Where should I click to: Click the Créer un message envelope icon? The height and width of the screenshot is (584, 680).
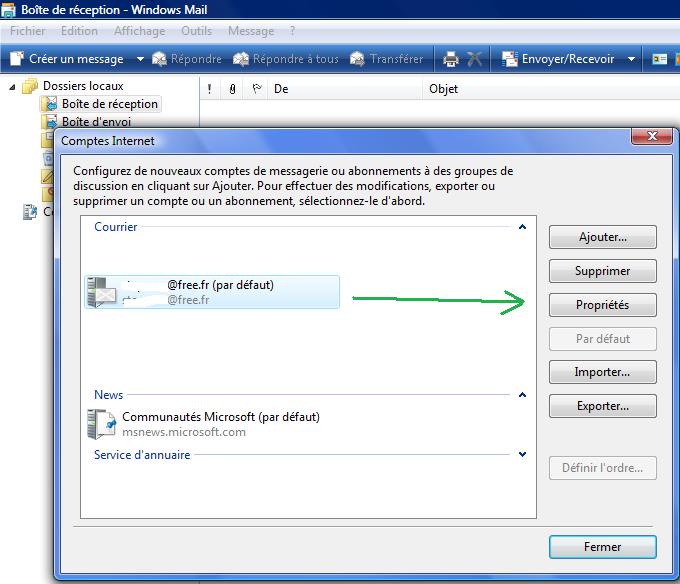tap(17, 59)
